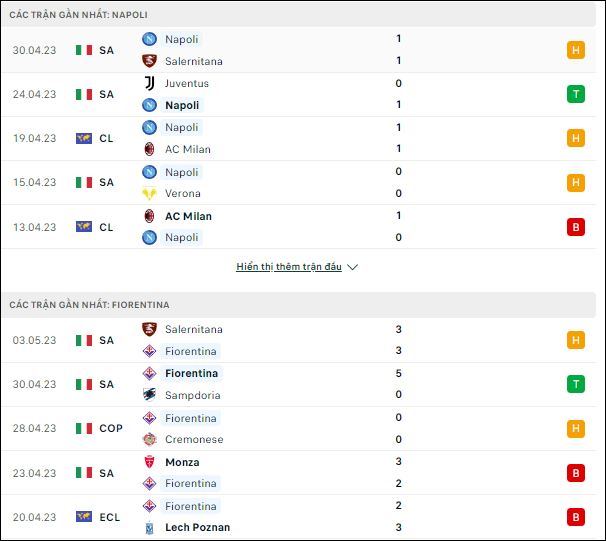The height and width of the screenshot is (541, 606).
Task: Click the Sampdoria club crest
Action: [x=149, y=395]
